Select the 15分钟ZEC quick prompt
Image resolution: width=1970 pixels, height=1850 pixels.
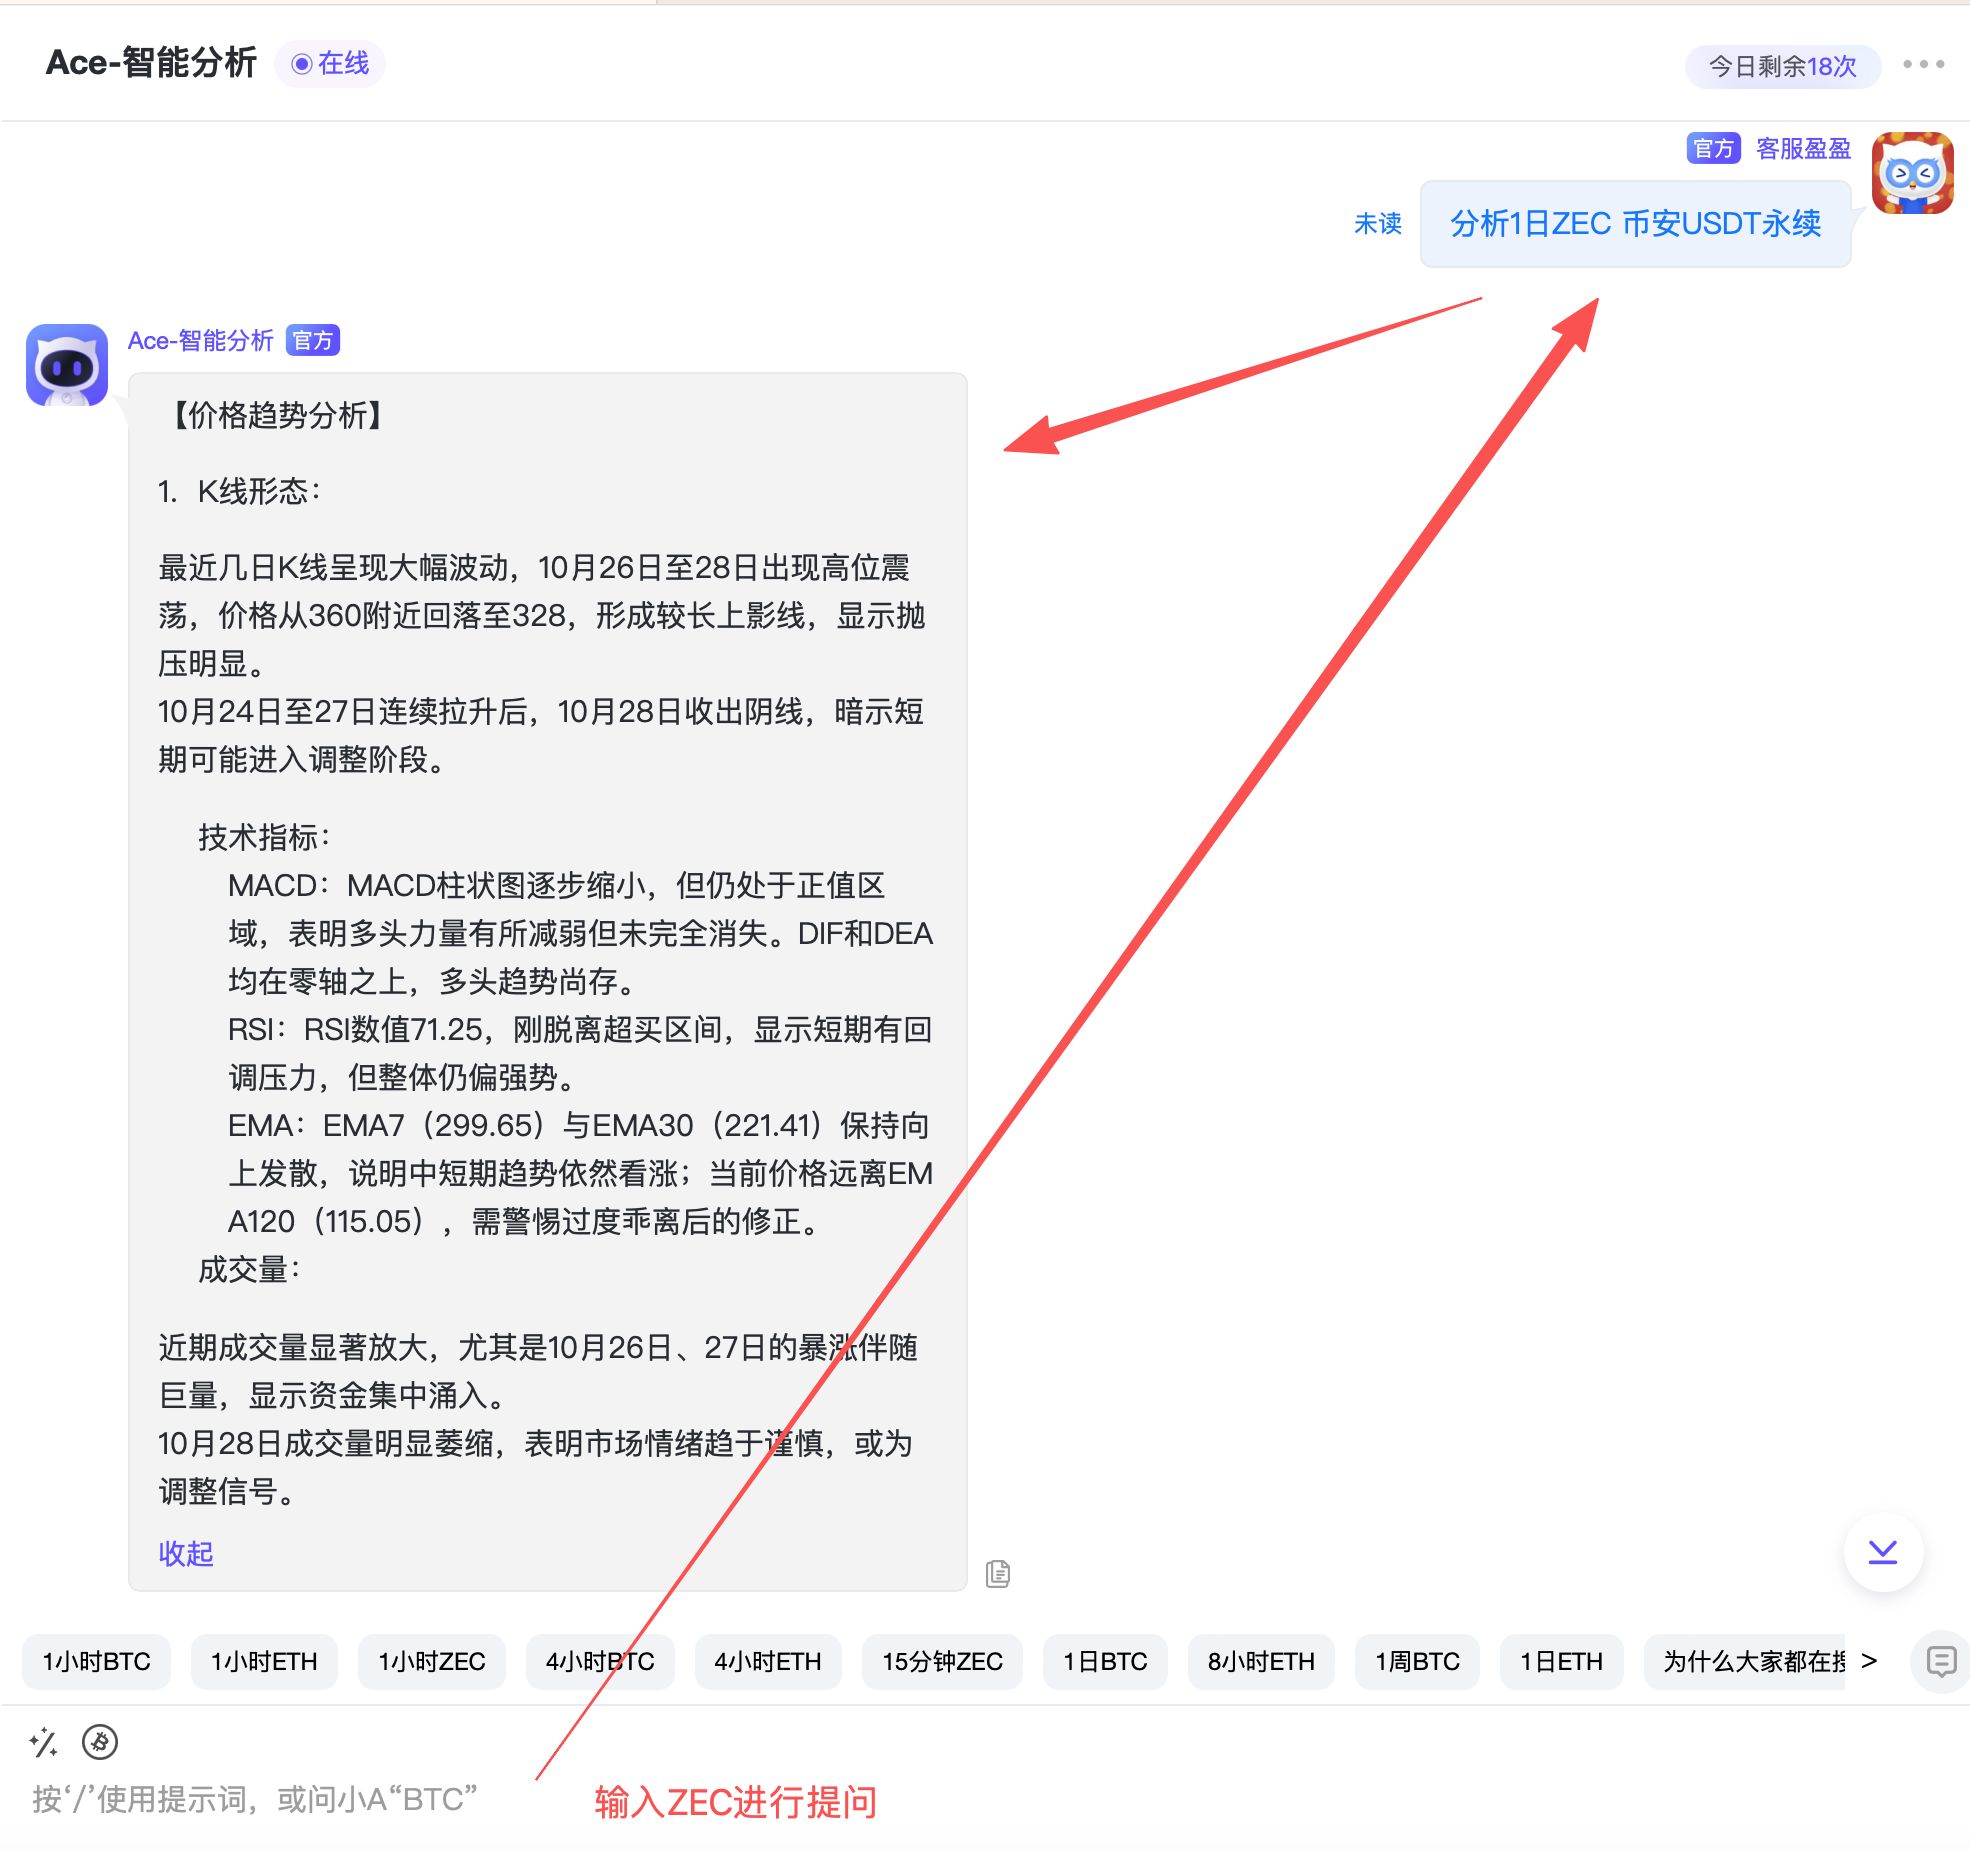[x=941, y=1661]
